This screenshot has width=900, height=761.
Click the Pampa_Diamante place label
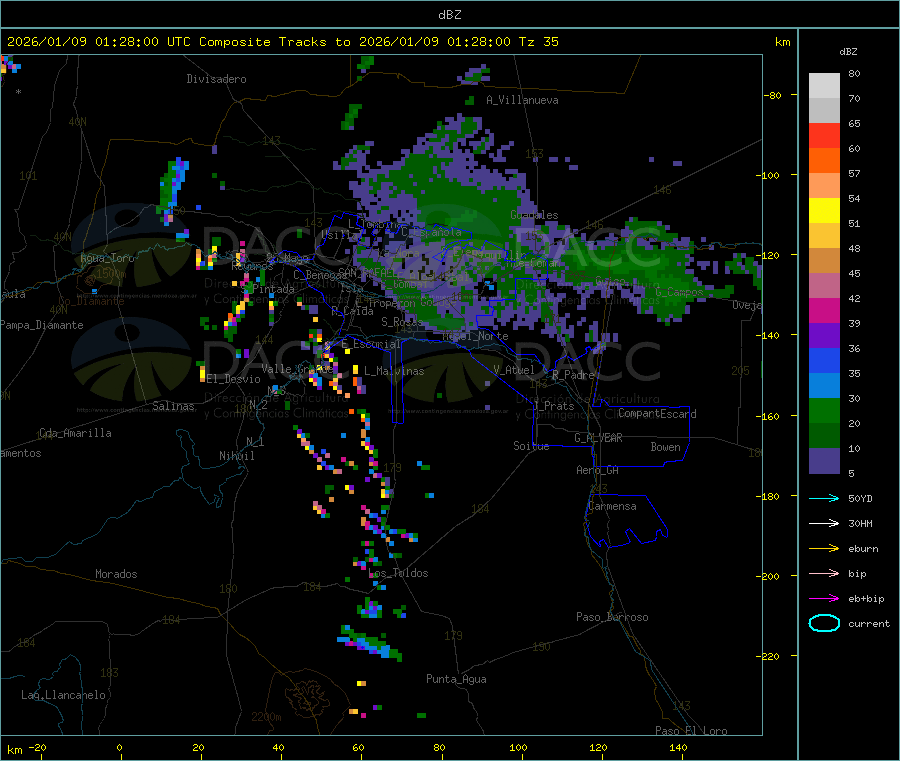[42, 325]
